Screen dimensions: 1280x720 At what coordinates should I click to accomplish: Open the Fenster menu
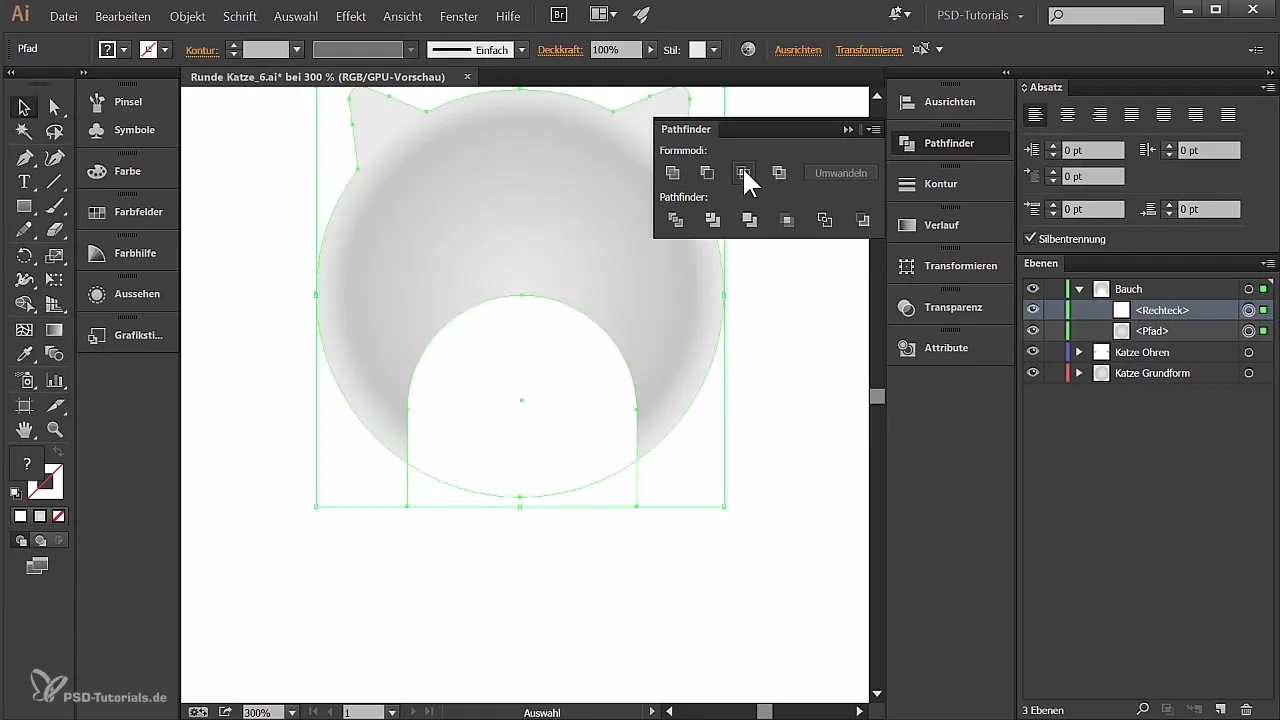pos(458,17)
